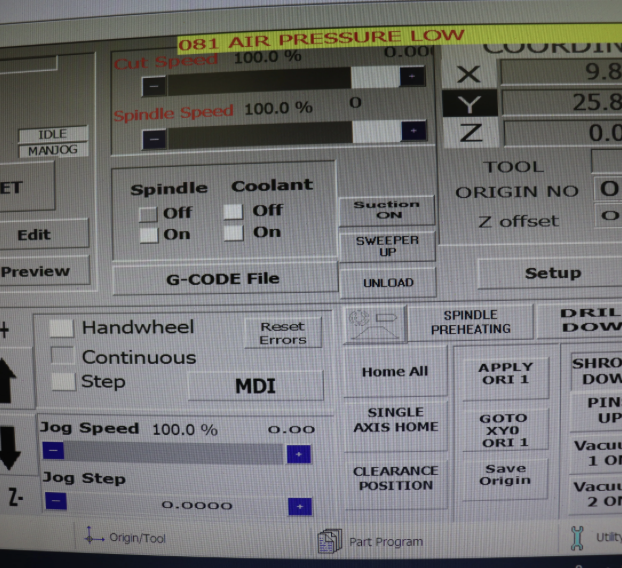622x568 pixels.
Task: Check the Step jog mode option
Action: [x=62, y=381]
